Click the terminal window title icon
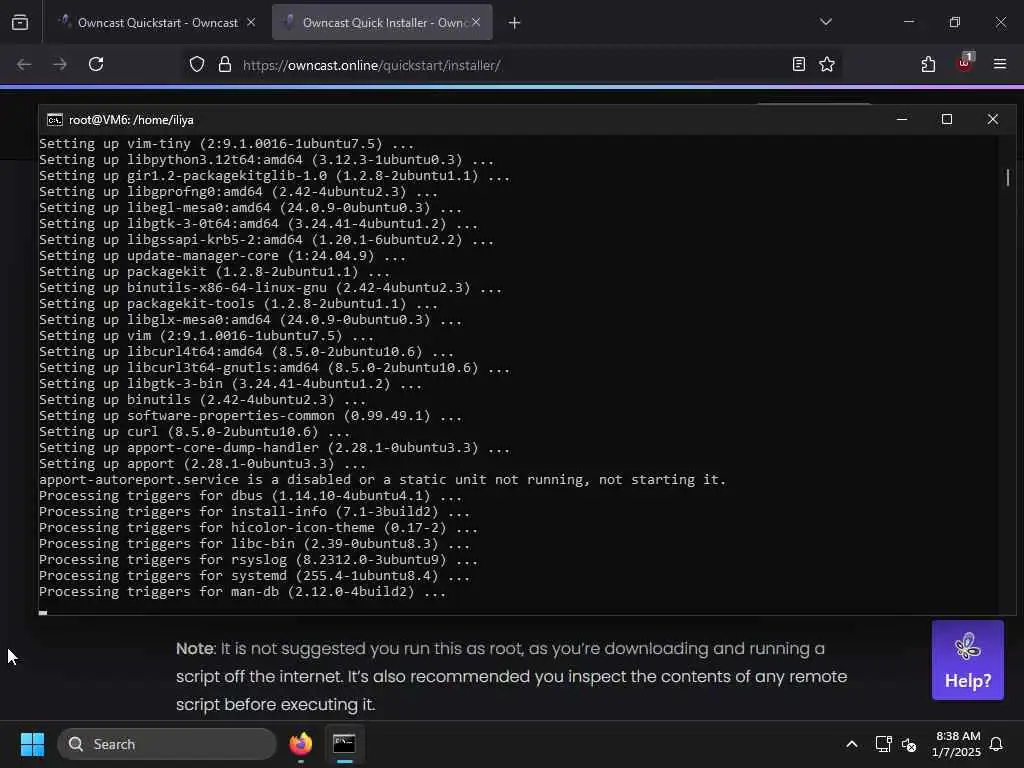The height and width of the screenshot is (768, 1024). [x=55, y=120]
